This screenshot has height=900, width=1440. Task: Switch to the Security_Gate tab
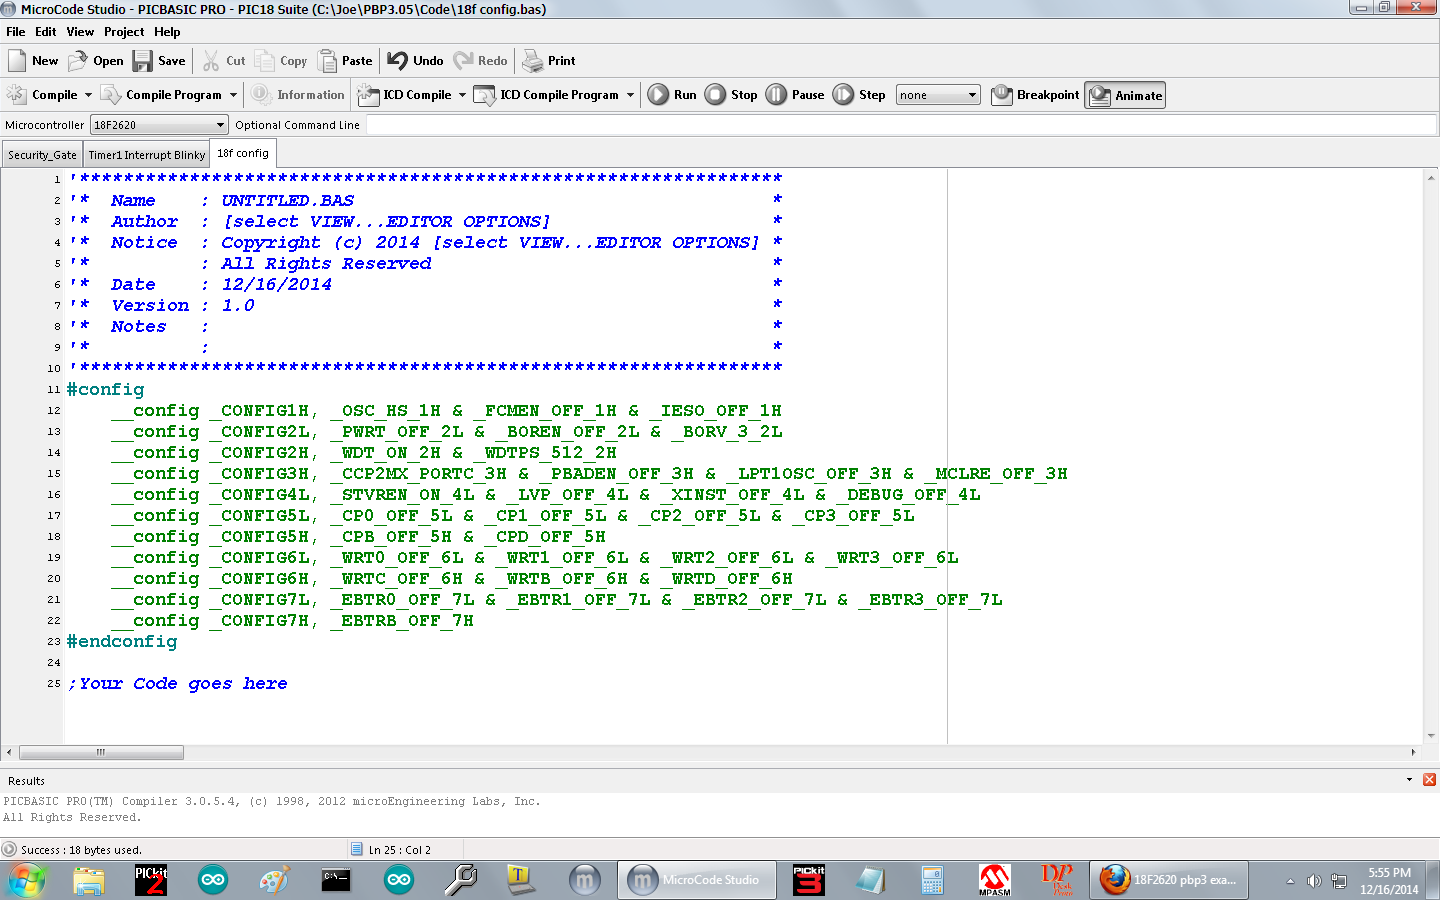point(42,155)
